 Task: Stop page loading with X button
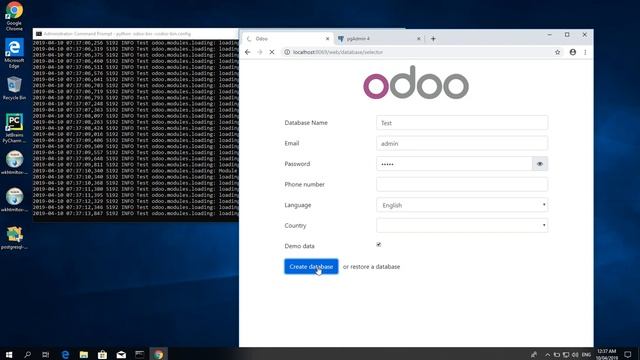[x=272, y=52]
